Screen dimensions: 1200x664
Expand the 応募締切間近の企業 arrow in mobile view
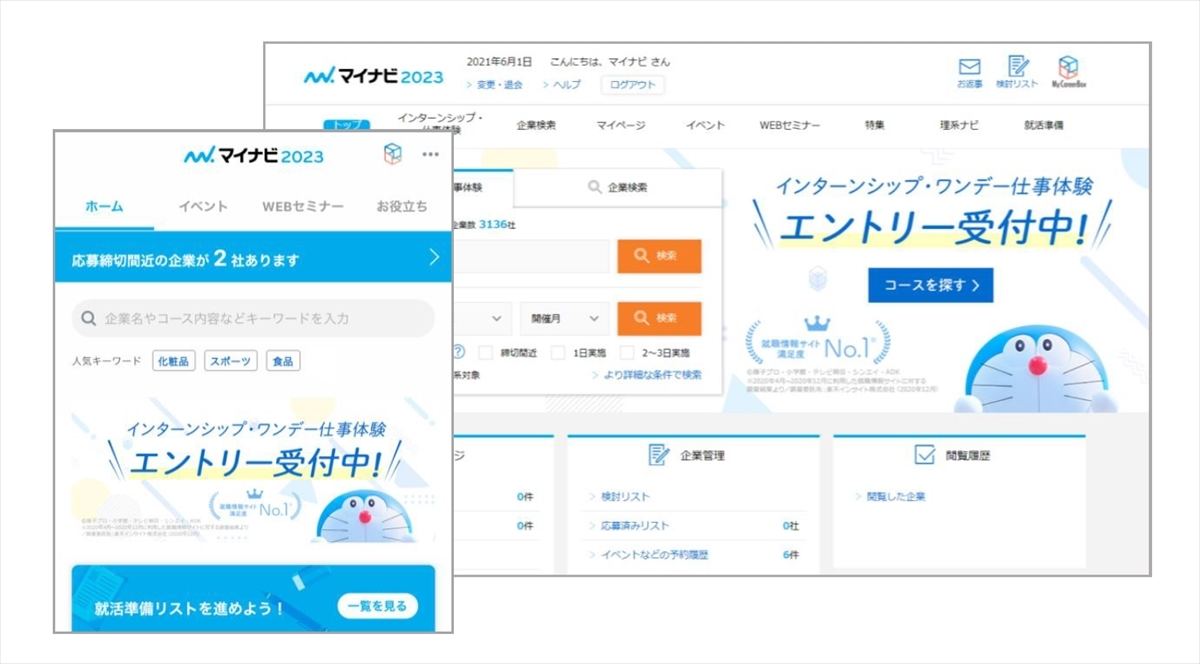click(434, 258)
